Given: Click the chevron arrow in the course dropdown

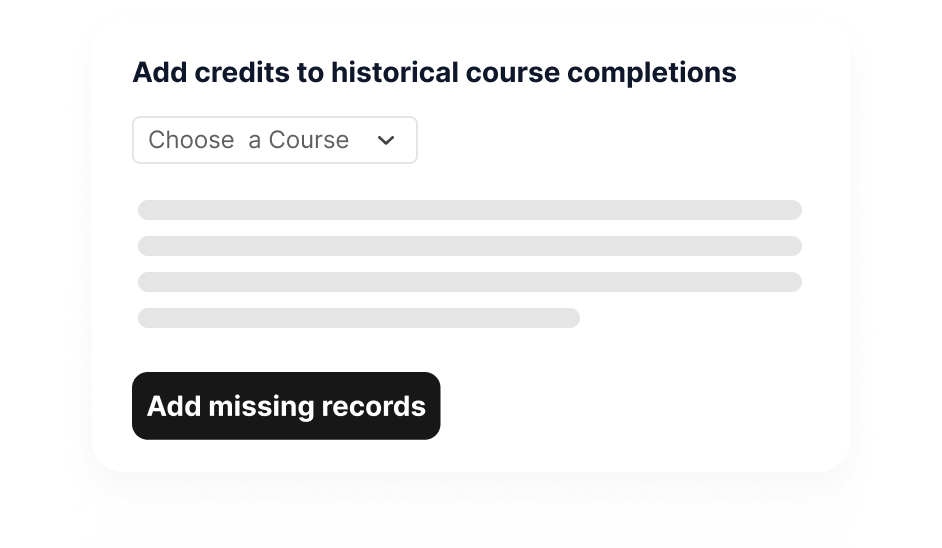Looking at the screenshot, I should point(386,141).
